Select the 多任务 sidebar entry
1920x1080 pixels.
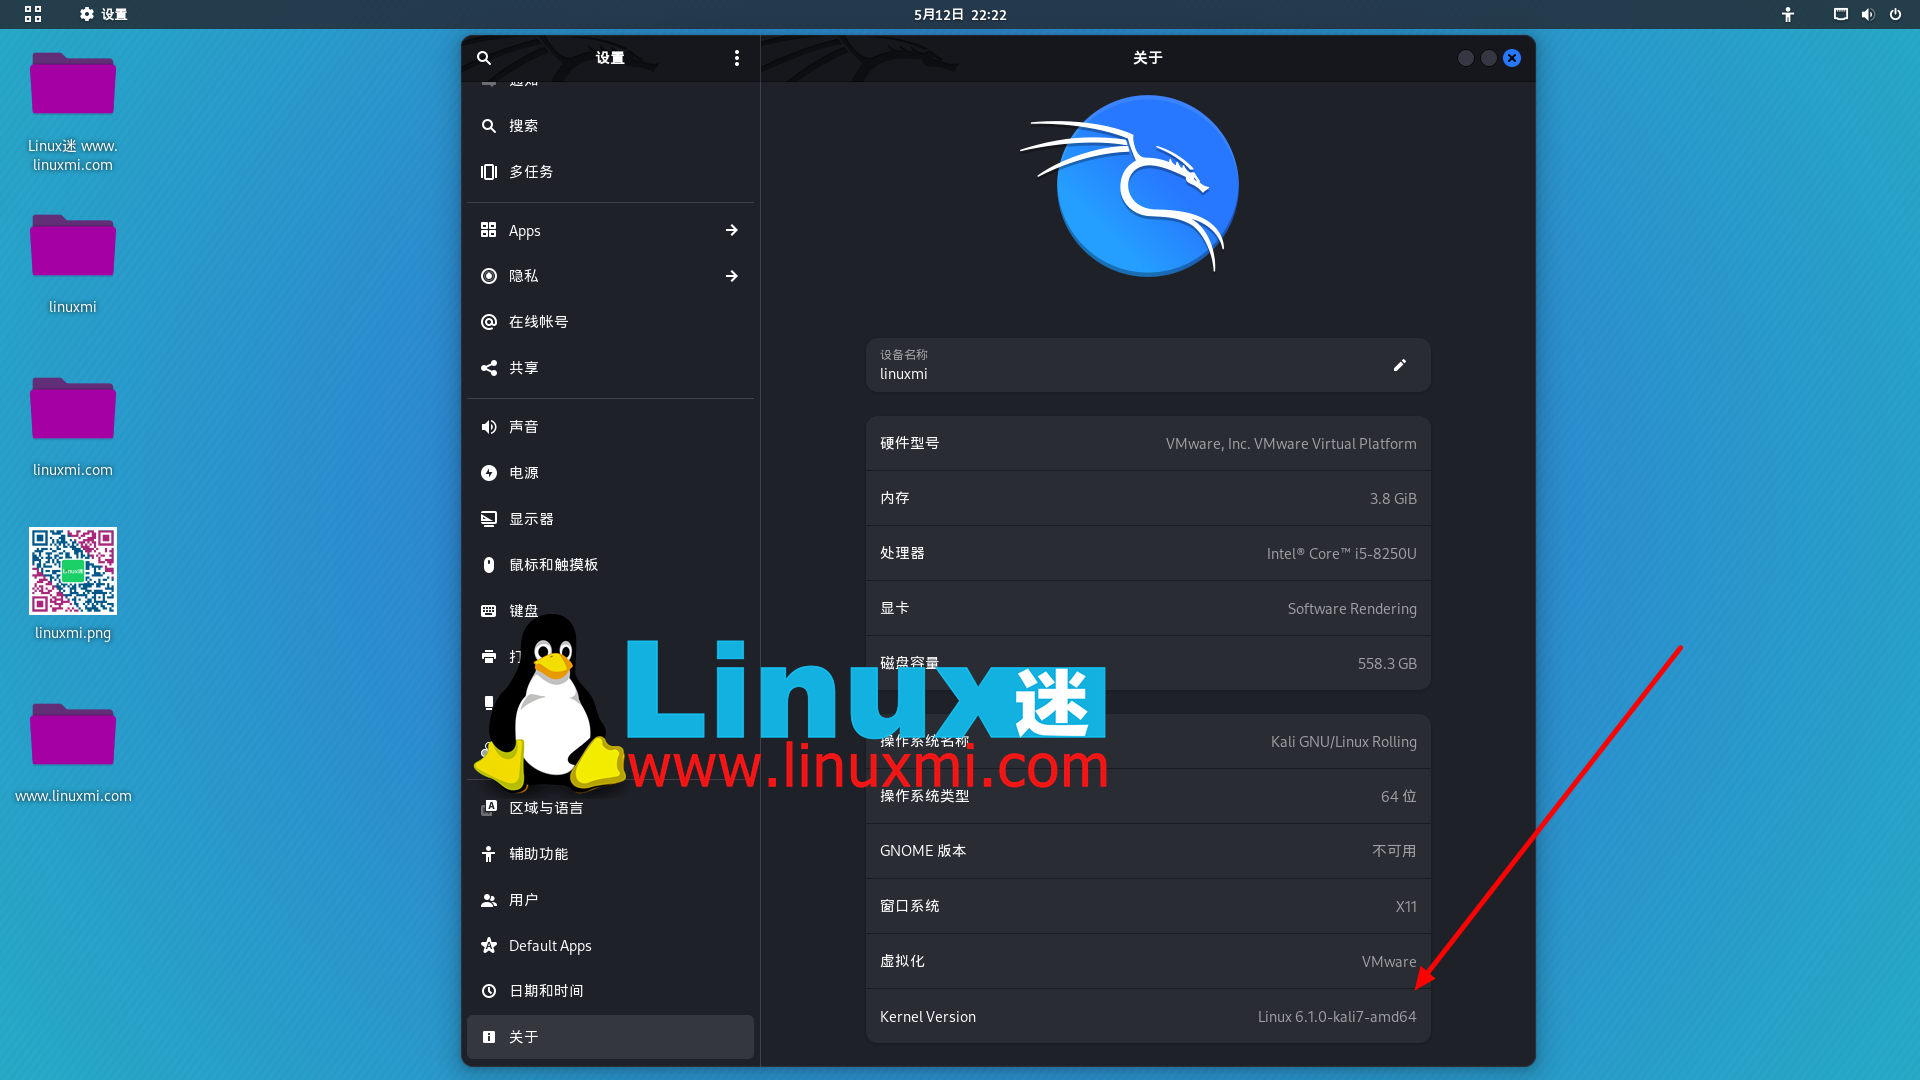pyautogui.click(x=610, y=172)
